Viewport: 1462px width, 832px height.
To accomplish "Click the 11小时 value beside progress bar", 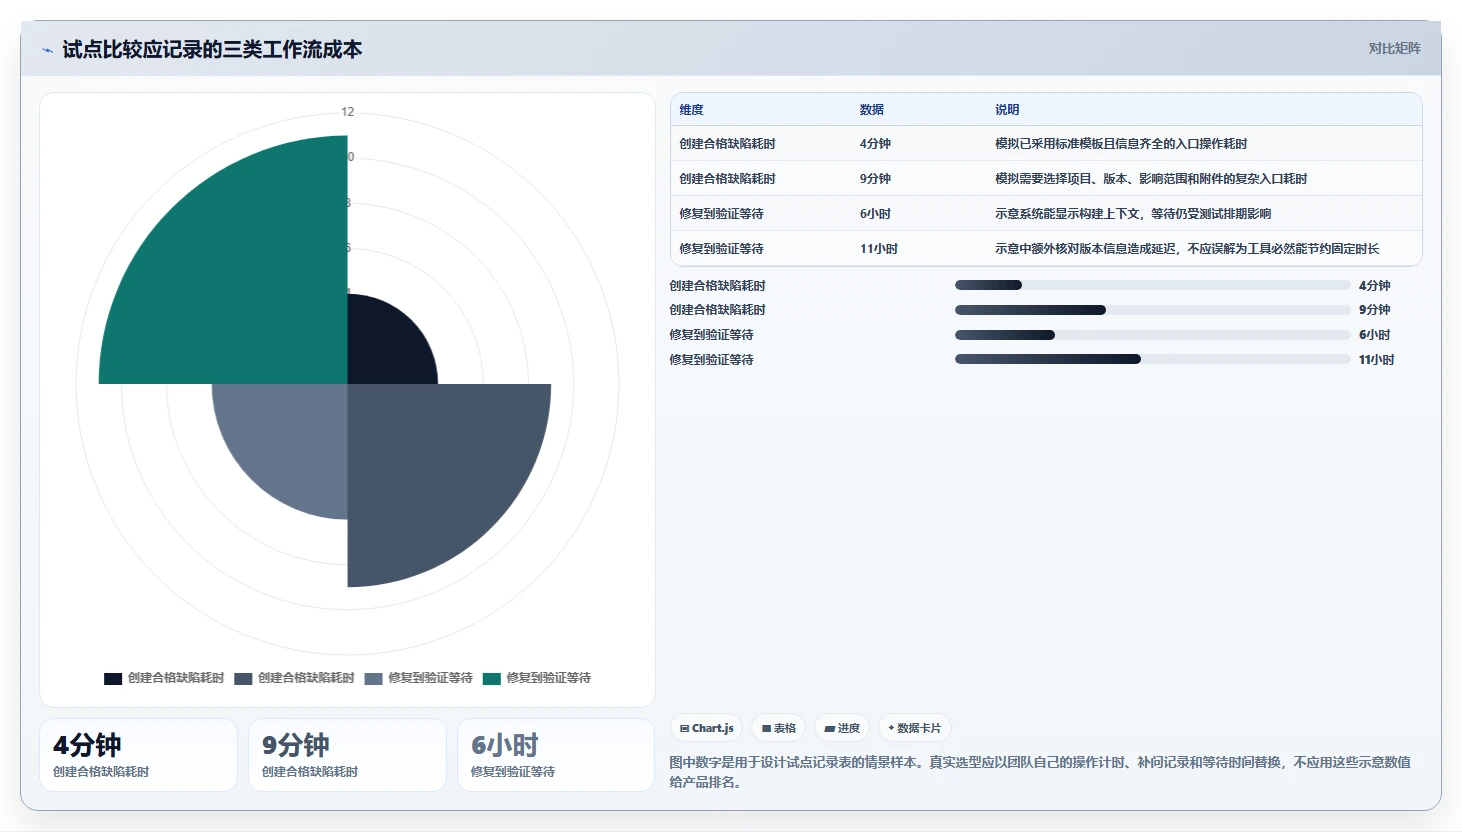I will coord(1376,360).
